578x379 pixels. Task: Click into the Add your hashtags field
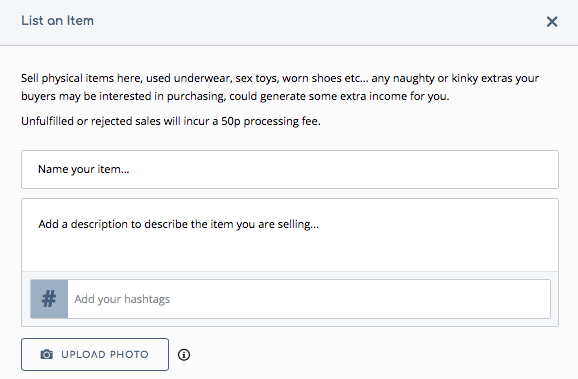tap(309, 299)
